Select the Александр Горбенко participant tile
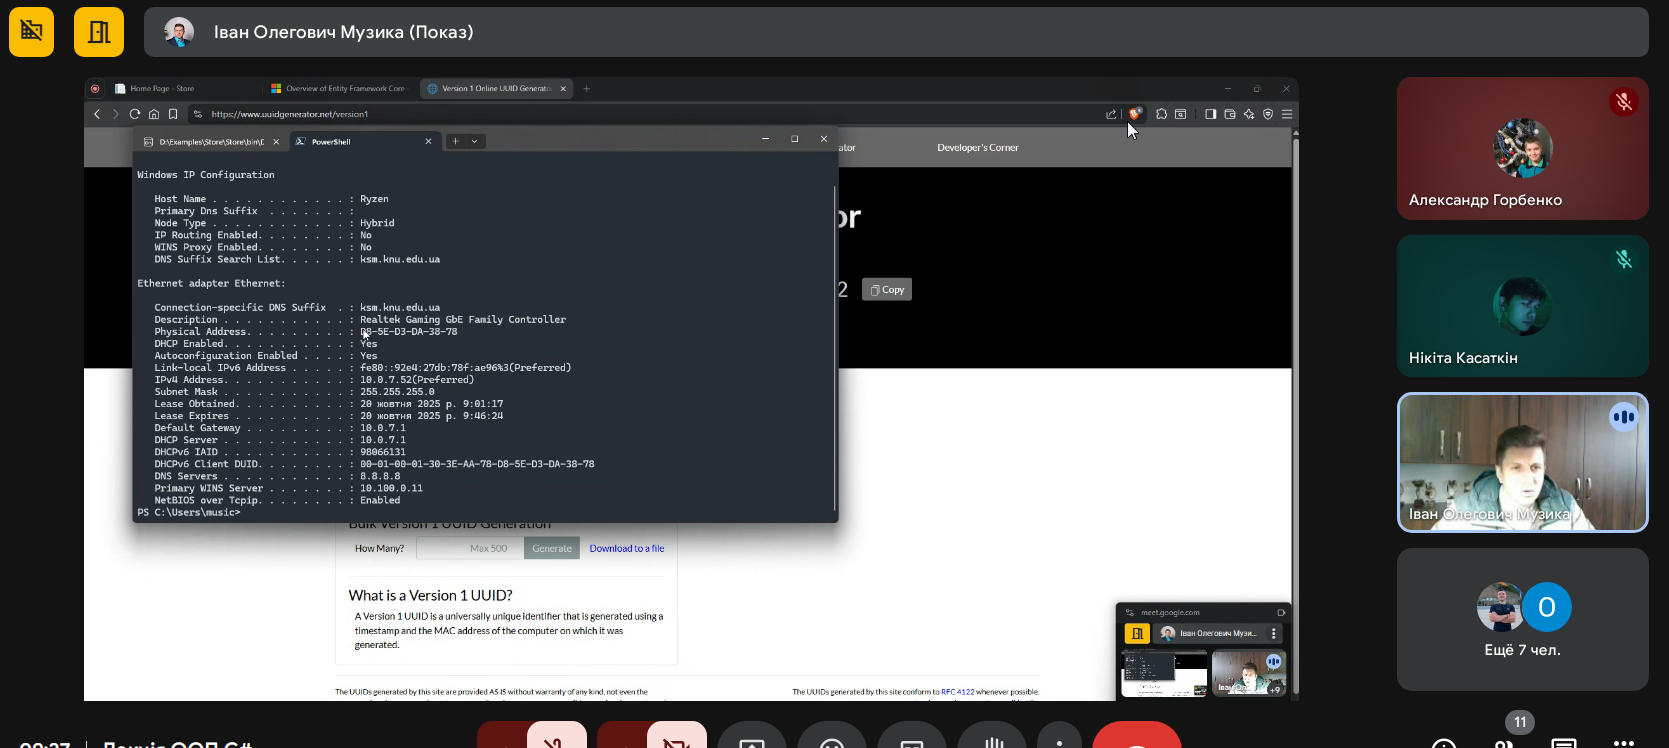This screenshot has height=748, width=1669. (1523, 149)
